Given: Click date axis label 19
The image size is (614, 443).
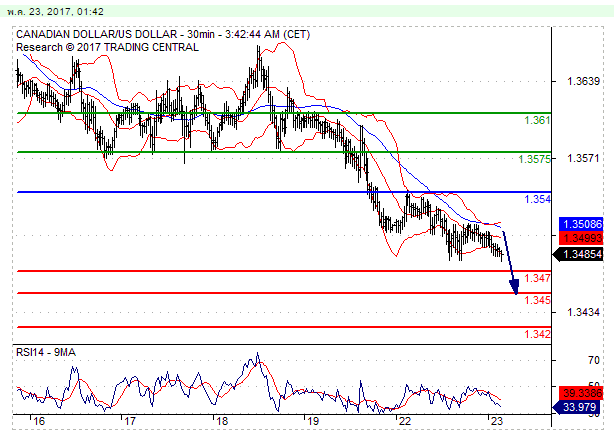Looking at the screenshot, I should click(x=313, y=421).
